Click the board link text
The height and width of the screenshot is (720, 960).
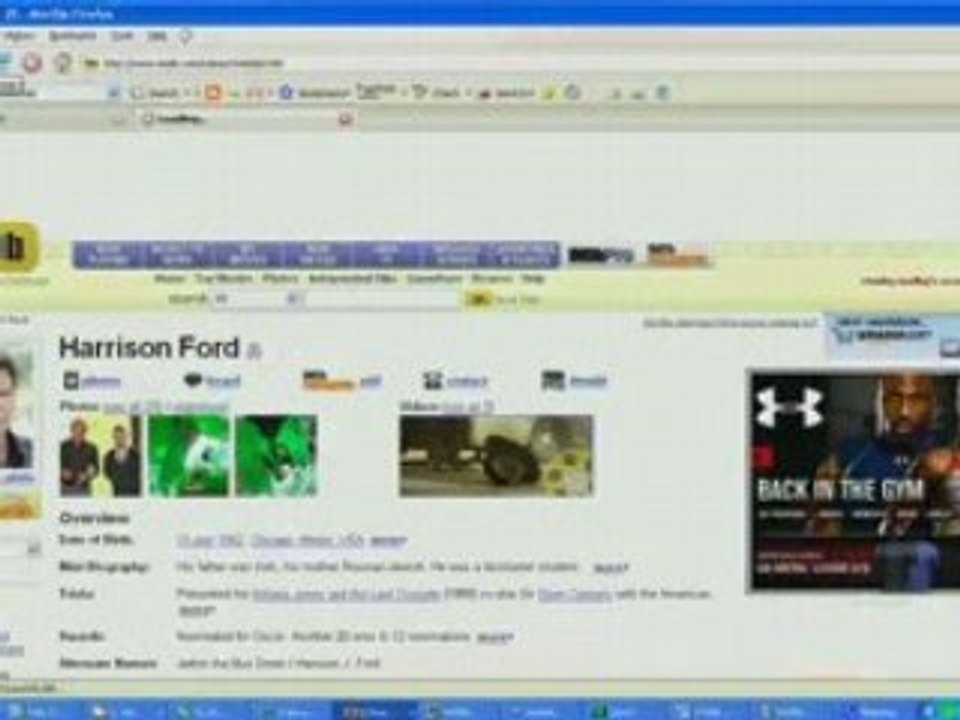[x=223, y=381]
